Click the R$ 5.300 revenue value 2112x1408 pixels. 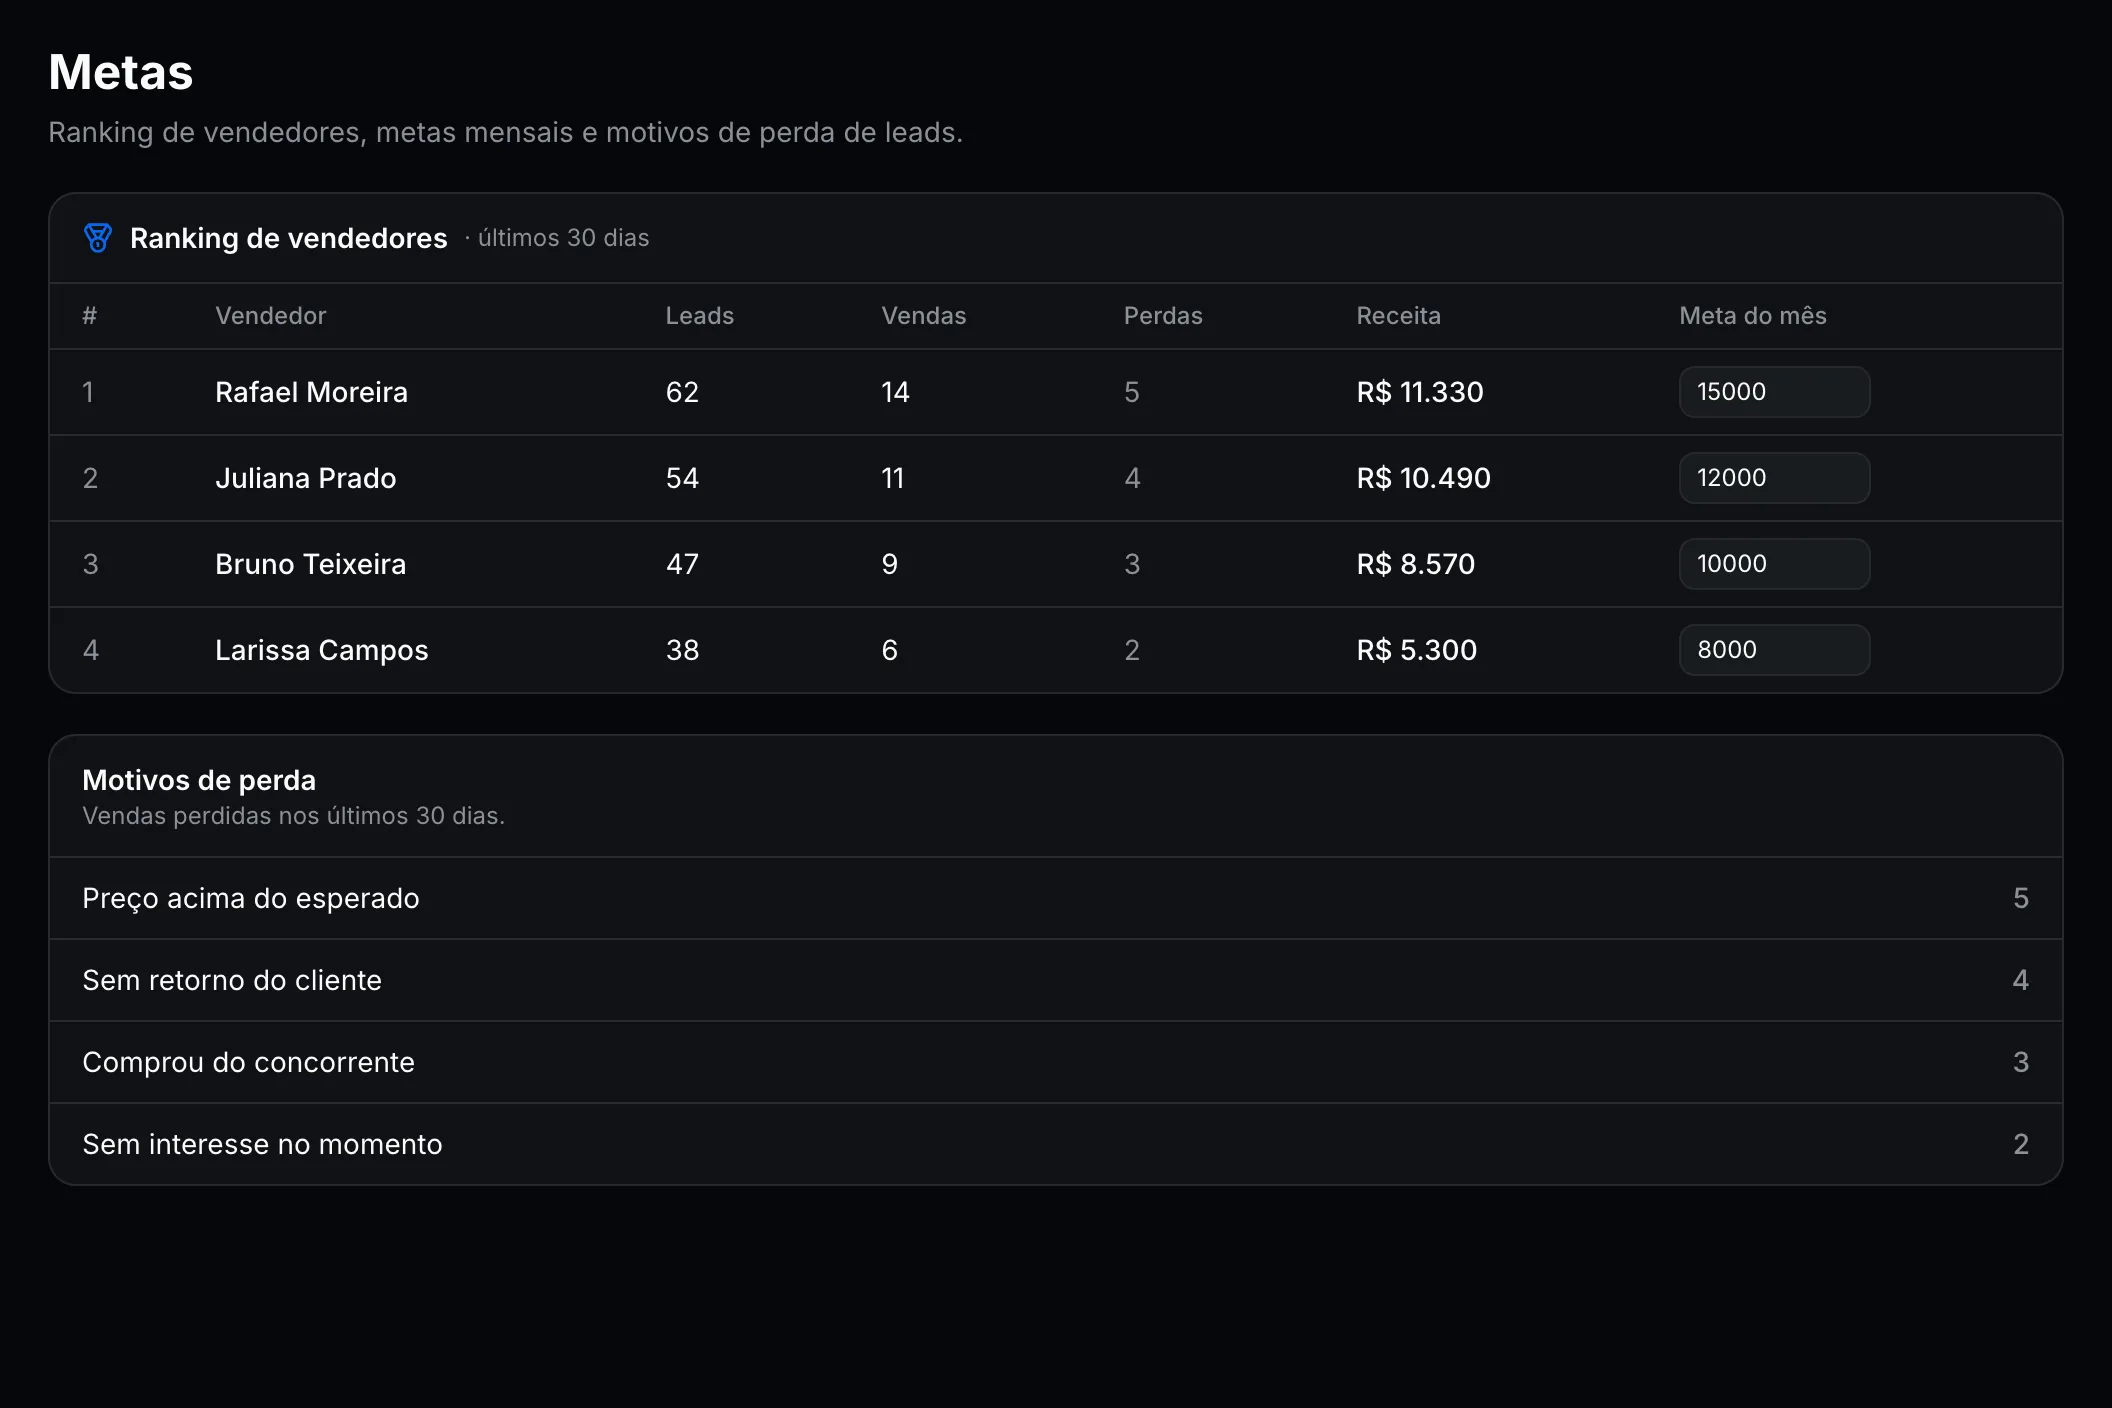coord(1416,650)
